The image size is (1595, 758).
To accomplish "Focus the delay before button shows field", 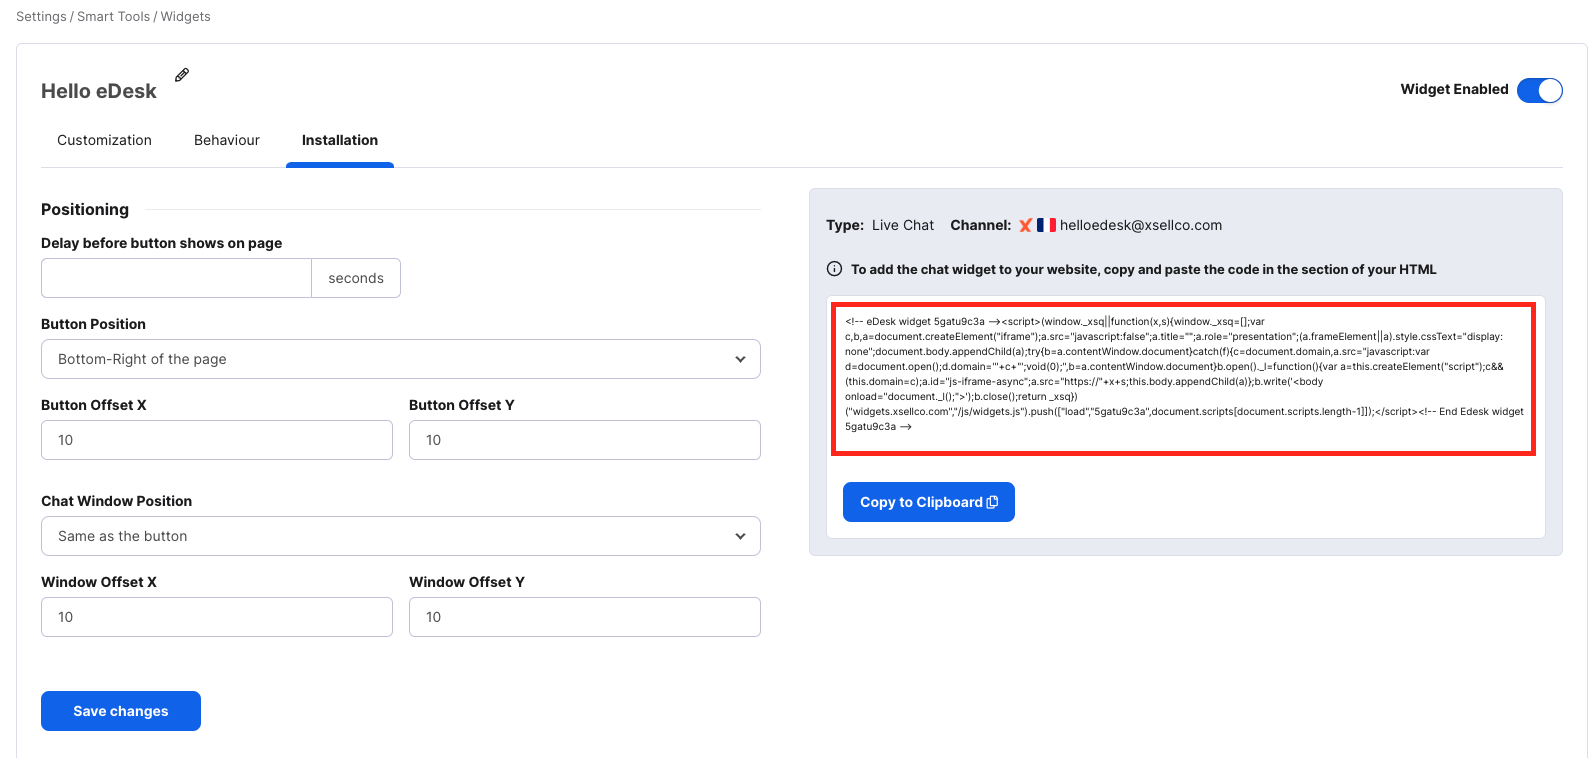I will pos(177,278).
